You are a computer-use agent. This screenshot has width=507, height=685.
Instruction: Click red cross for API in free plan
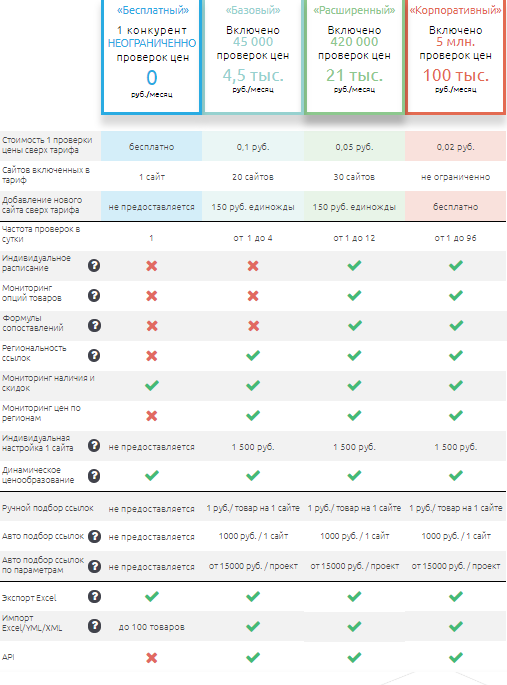152,657
